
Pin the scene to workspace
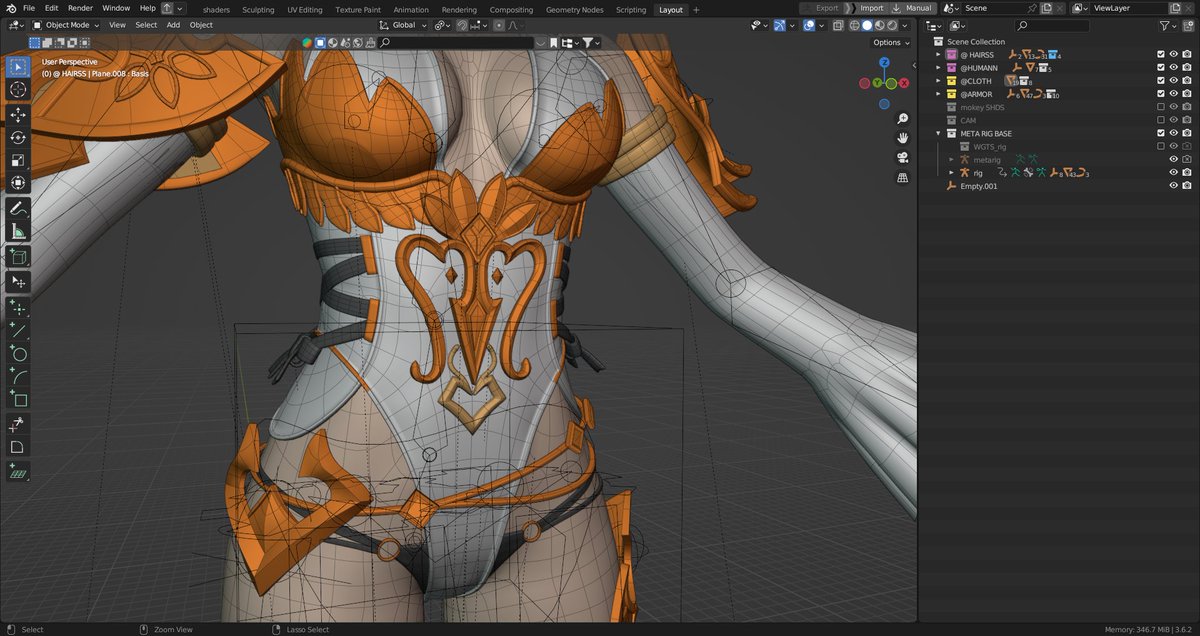click(1033, 8)
